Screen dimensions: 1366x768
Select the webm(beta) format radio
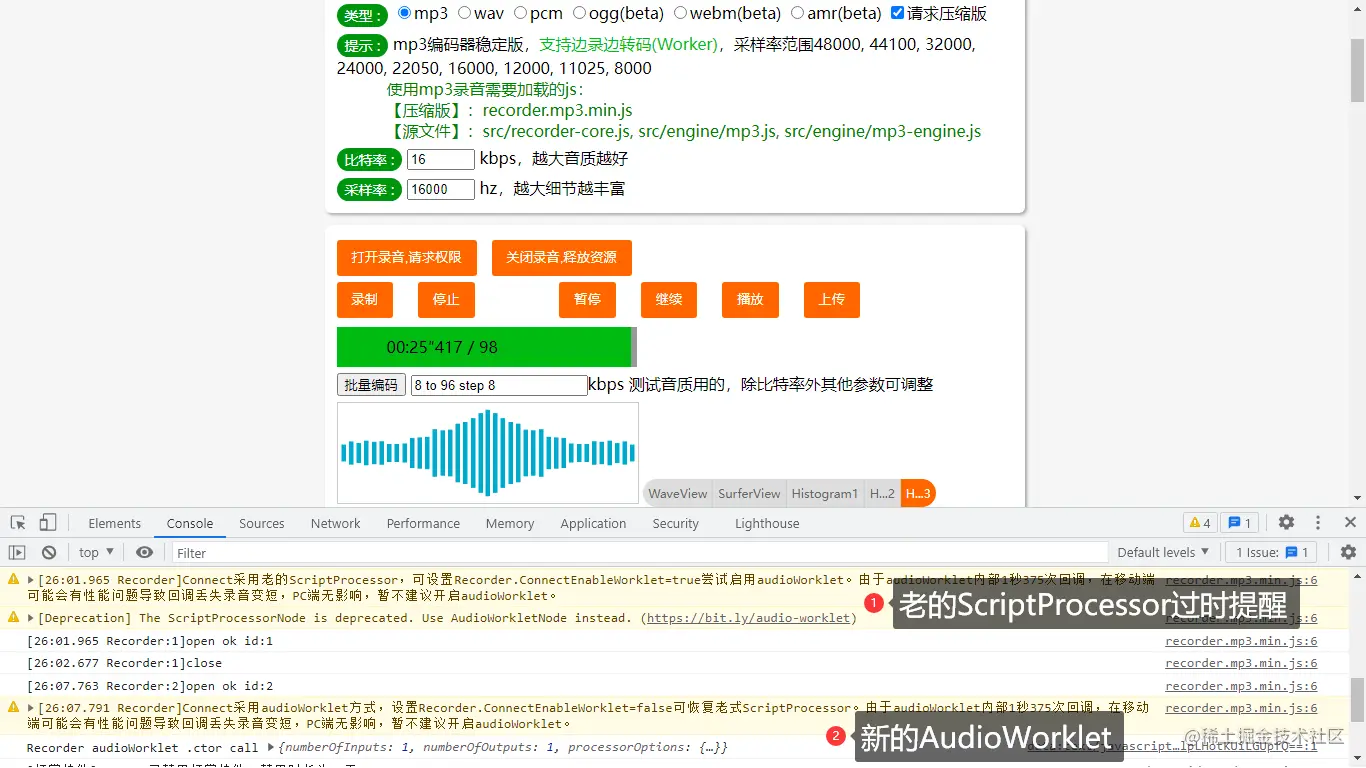680,13
